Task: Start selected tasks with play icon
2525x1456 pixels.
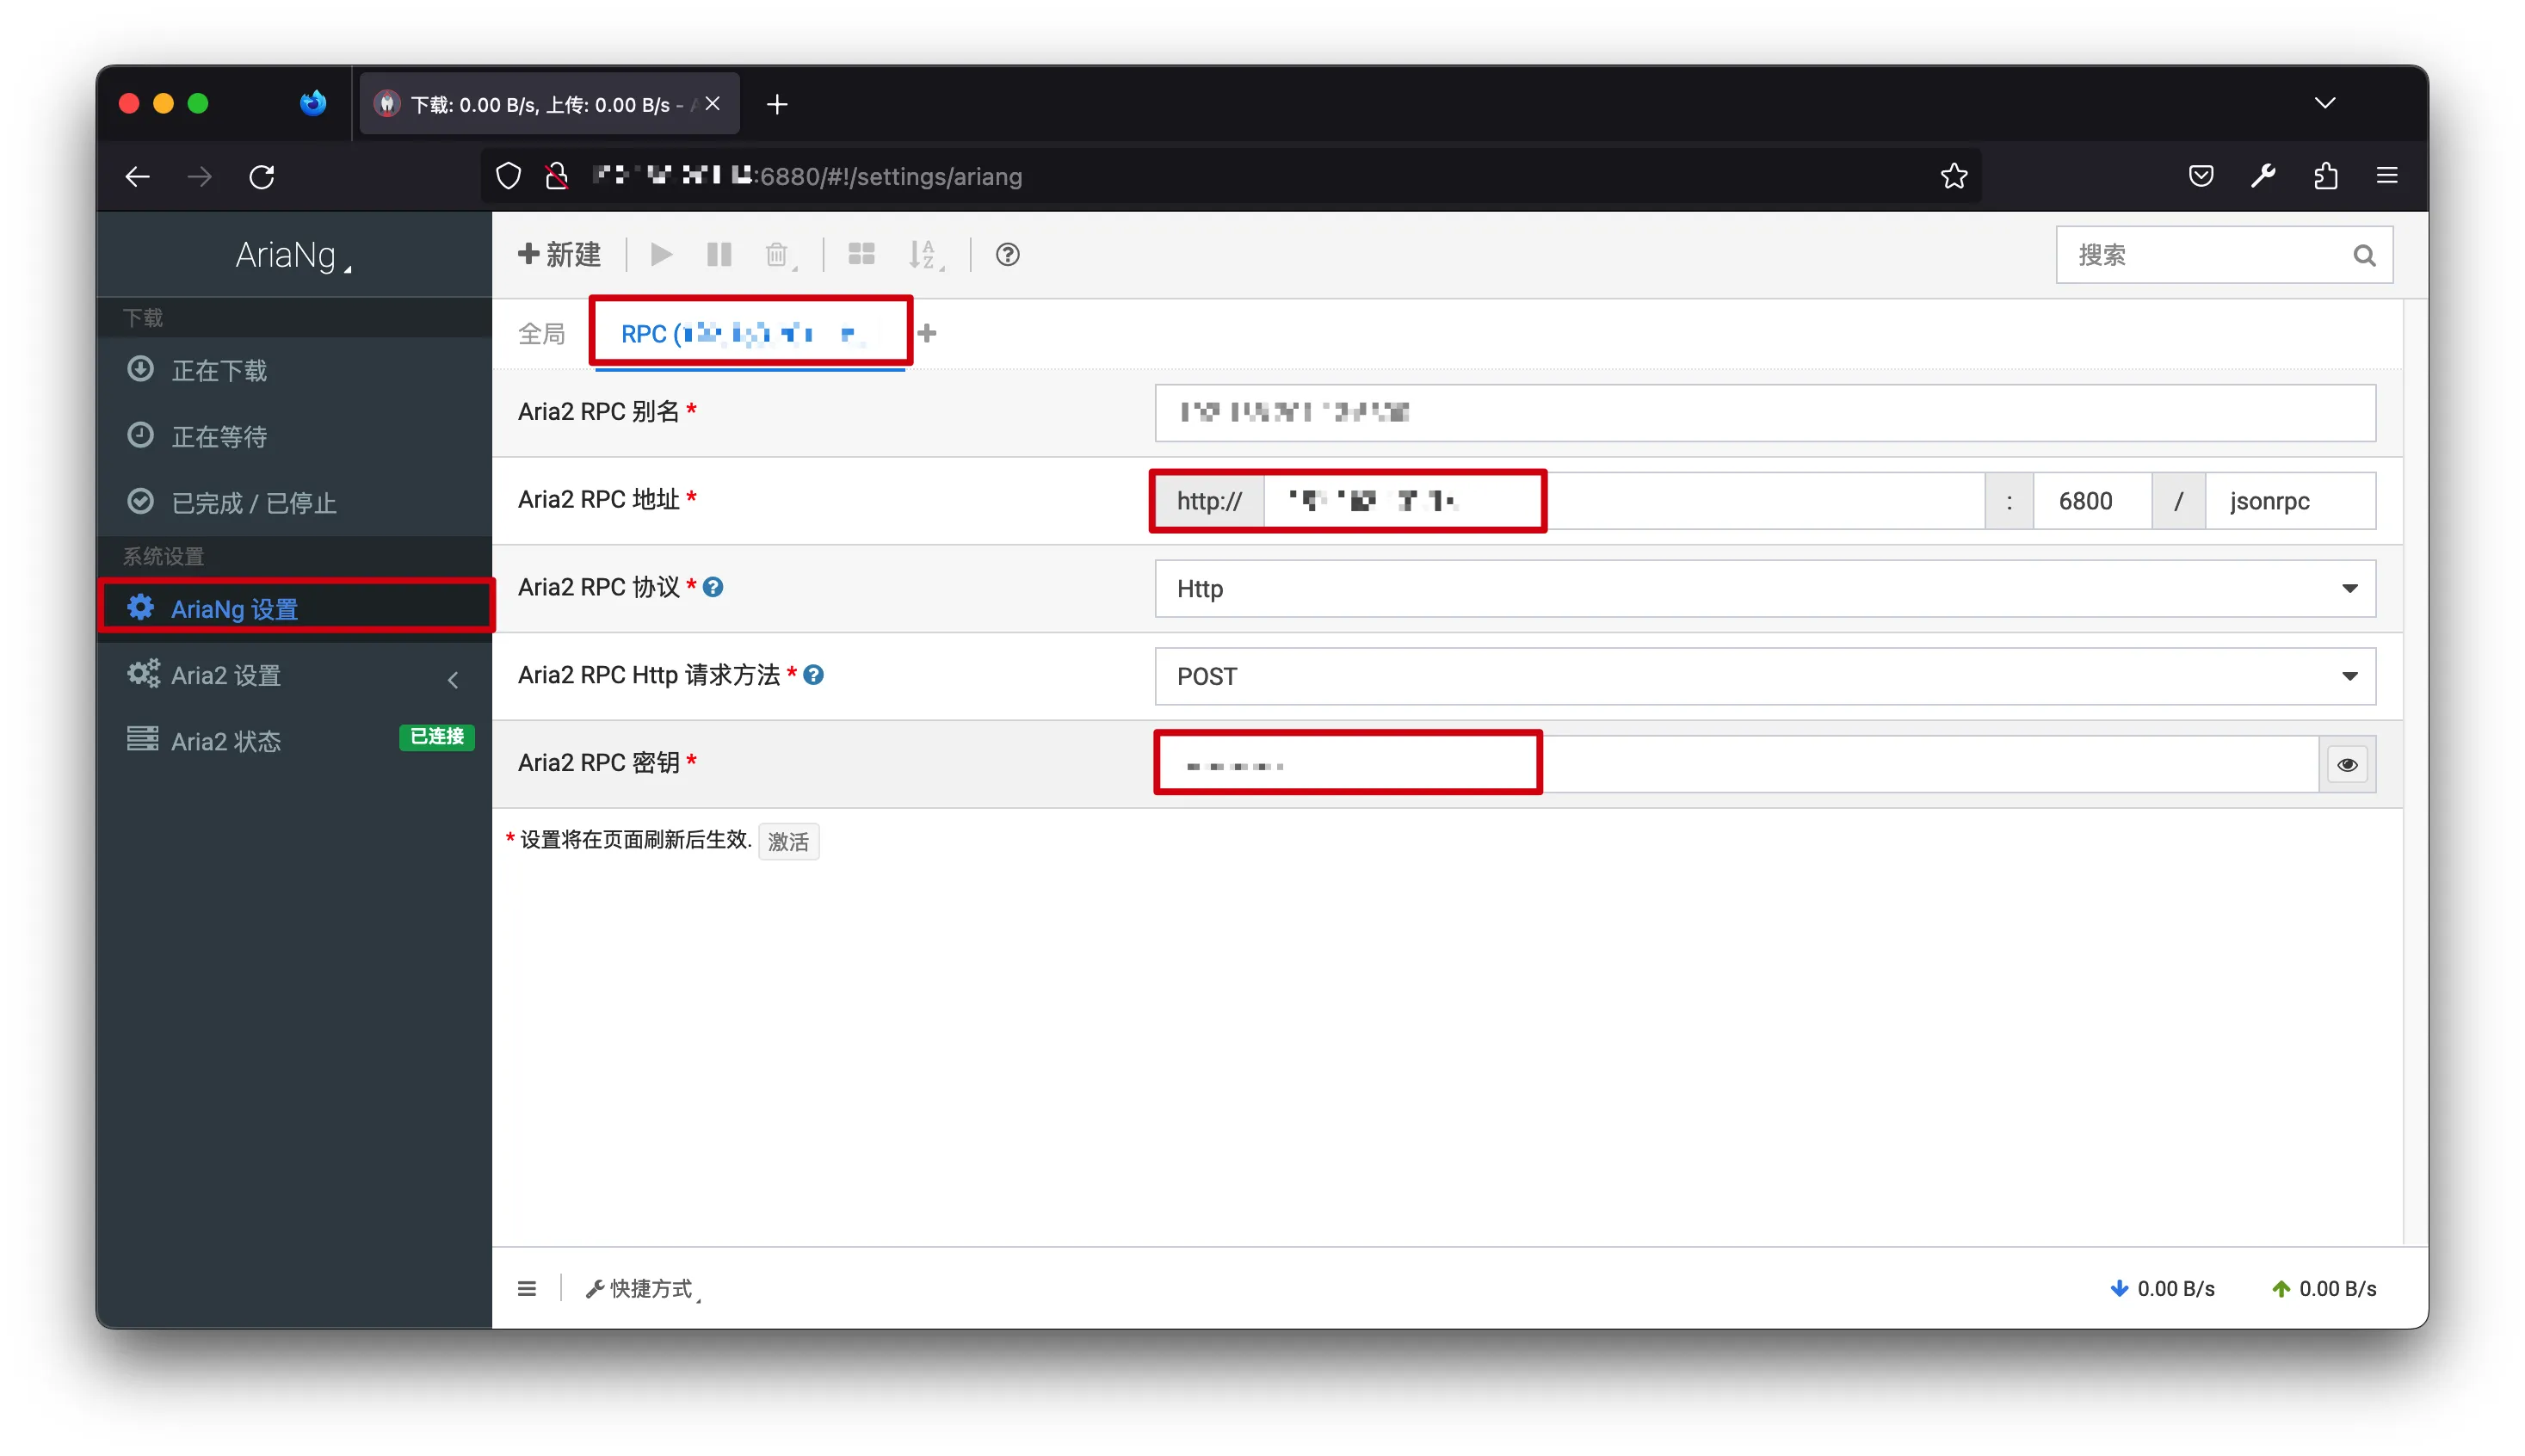Action: (x=661, y=255)
